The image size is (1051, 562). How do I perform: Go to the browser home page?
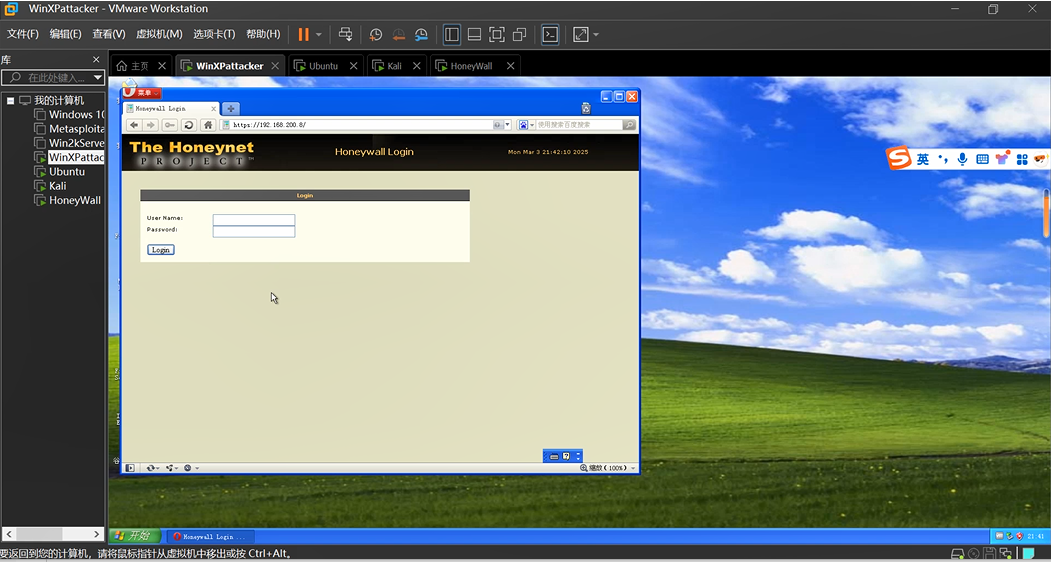coord(208,125)
